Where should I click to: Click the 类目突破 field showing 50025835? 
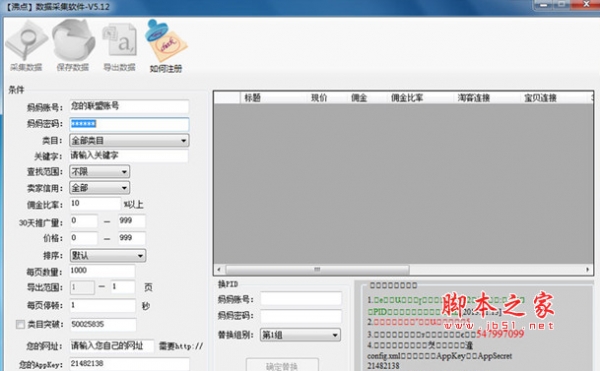pyautogui.click(x=103, y=324)
